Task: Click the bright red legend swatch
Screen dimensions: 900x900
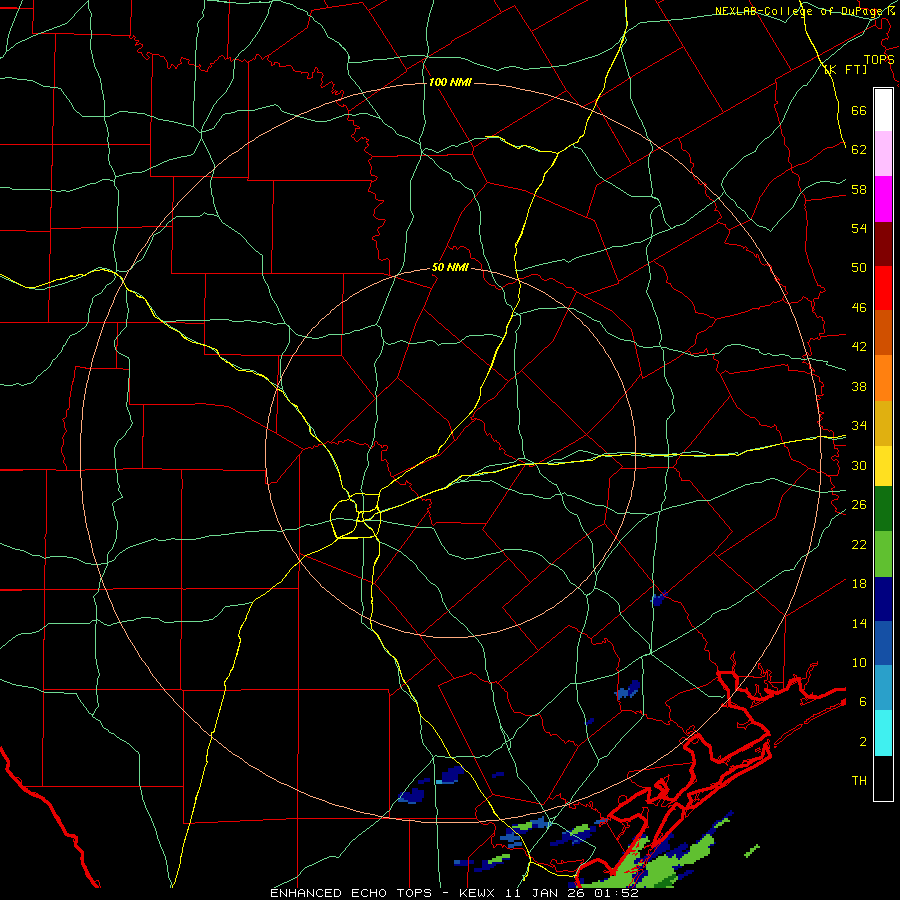Action: pyautogui.click(x=883, y=288)
